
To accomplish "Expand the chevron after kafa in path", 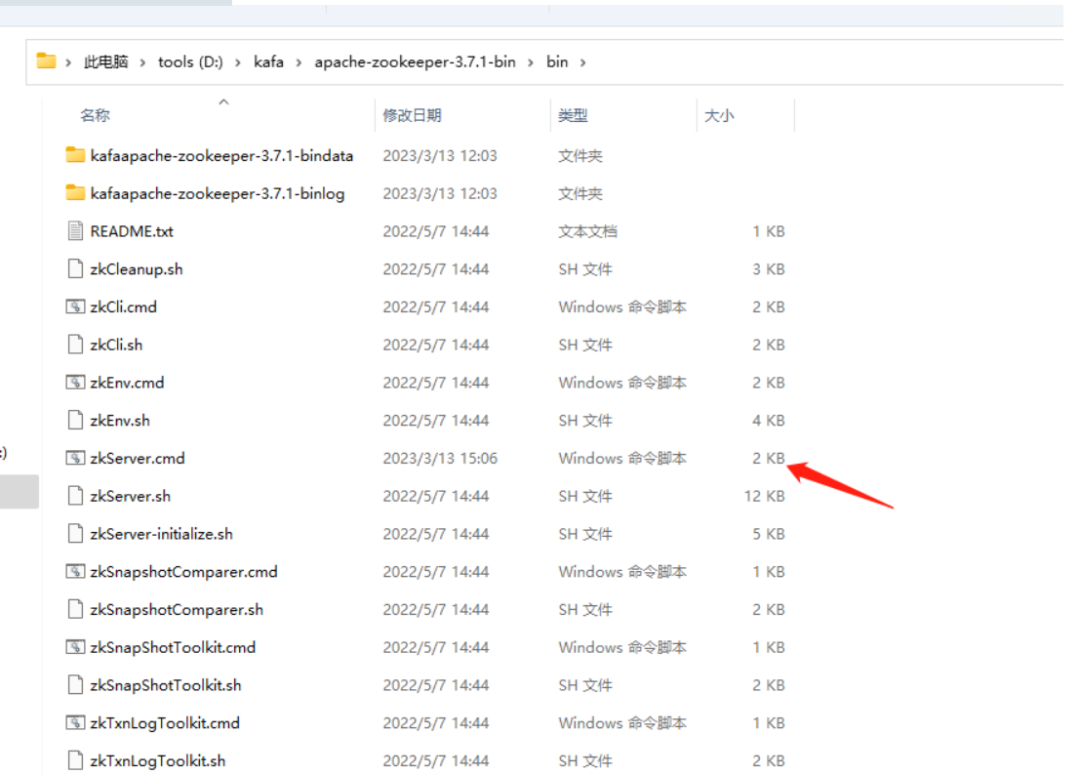I will (x=299, y=63).
